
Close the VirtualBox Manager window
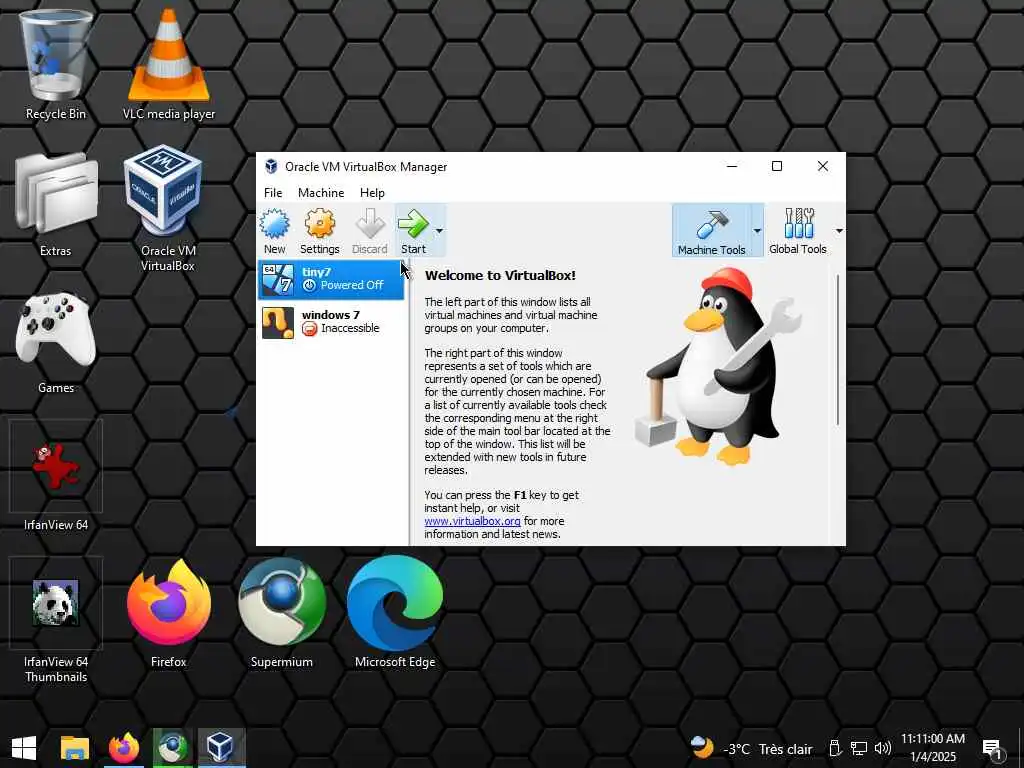(x=823, y=167)
